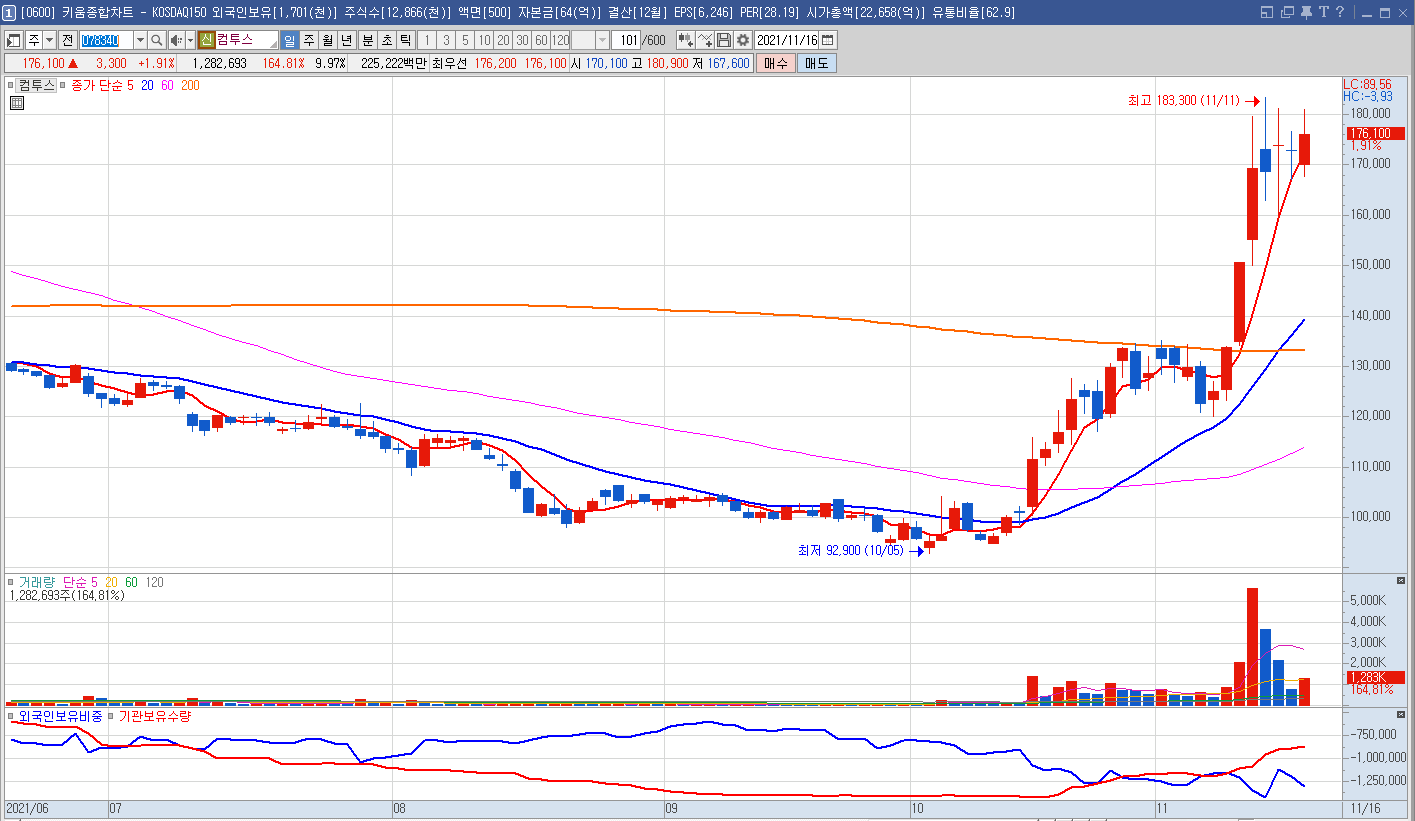The height and width of the screenshot is (821, 1415).
Task: Click the 225,222백만 trading value
Action: coord(393,63)
